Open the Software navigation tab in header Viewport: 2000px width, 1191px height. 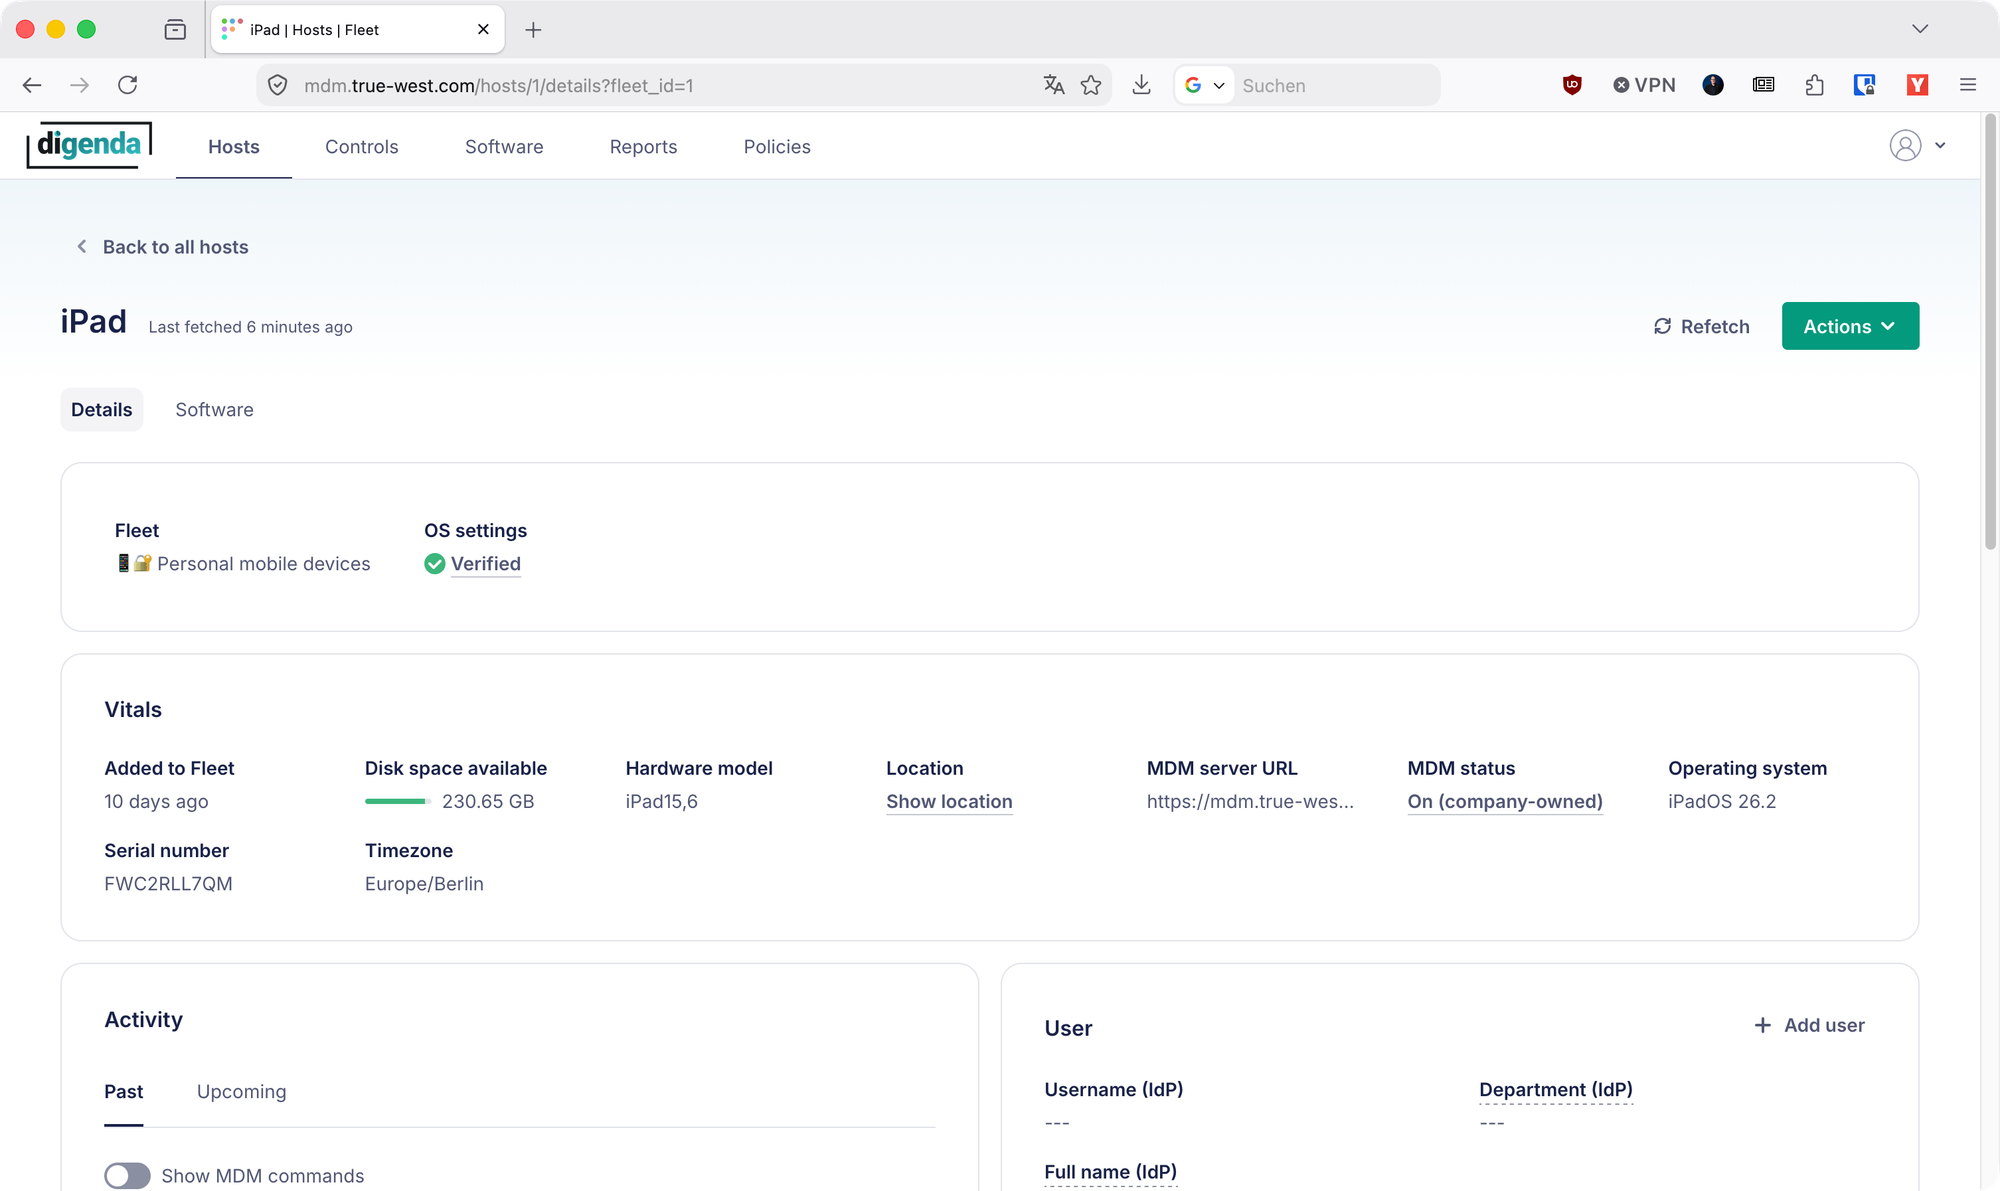point(504,147)
